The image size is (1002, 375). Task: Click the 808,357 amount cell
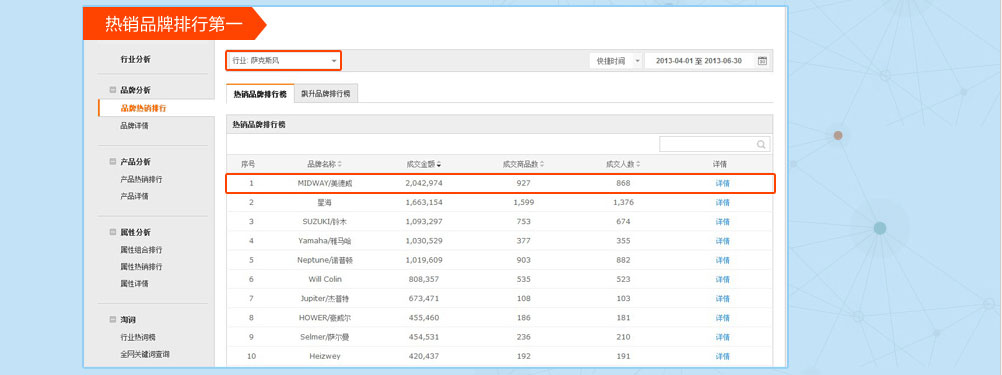click(x=424, y=279)
